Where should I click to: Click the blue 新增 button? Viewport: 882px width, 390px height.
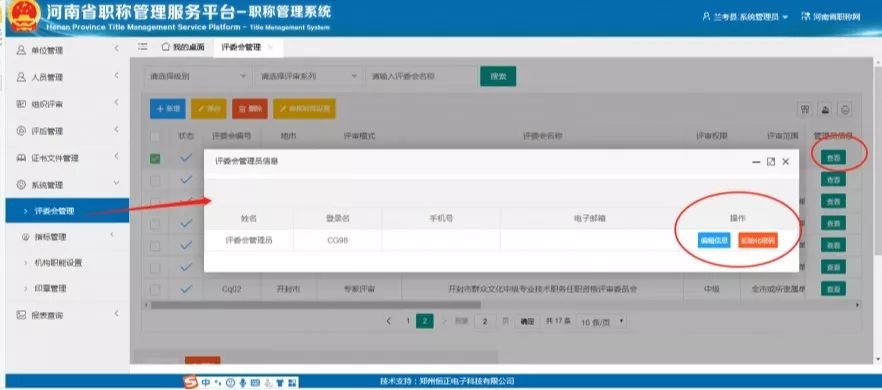(x=168, y=109)
